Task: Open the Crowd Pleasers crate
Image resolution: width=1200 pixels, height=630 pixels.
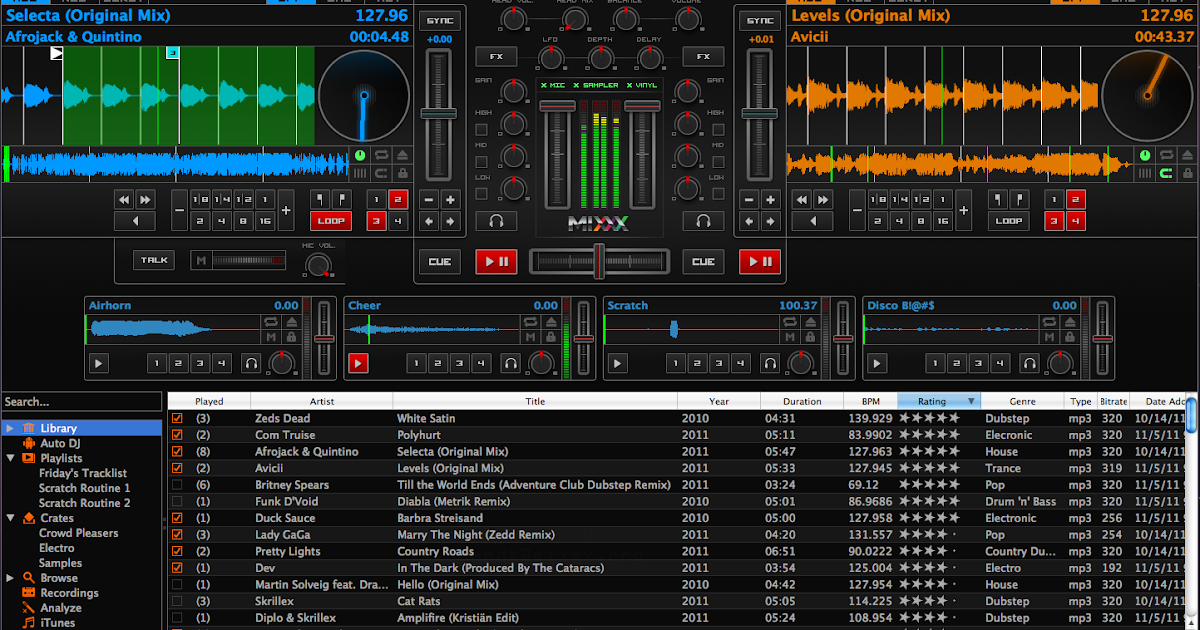Action: [79, 533]
